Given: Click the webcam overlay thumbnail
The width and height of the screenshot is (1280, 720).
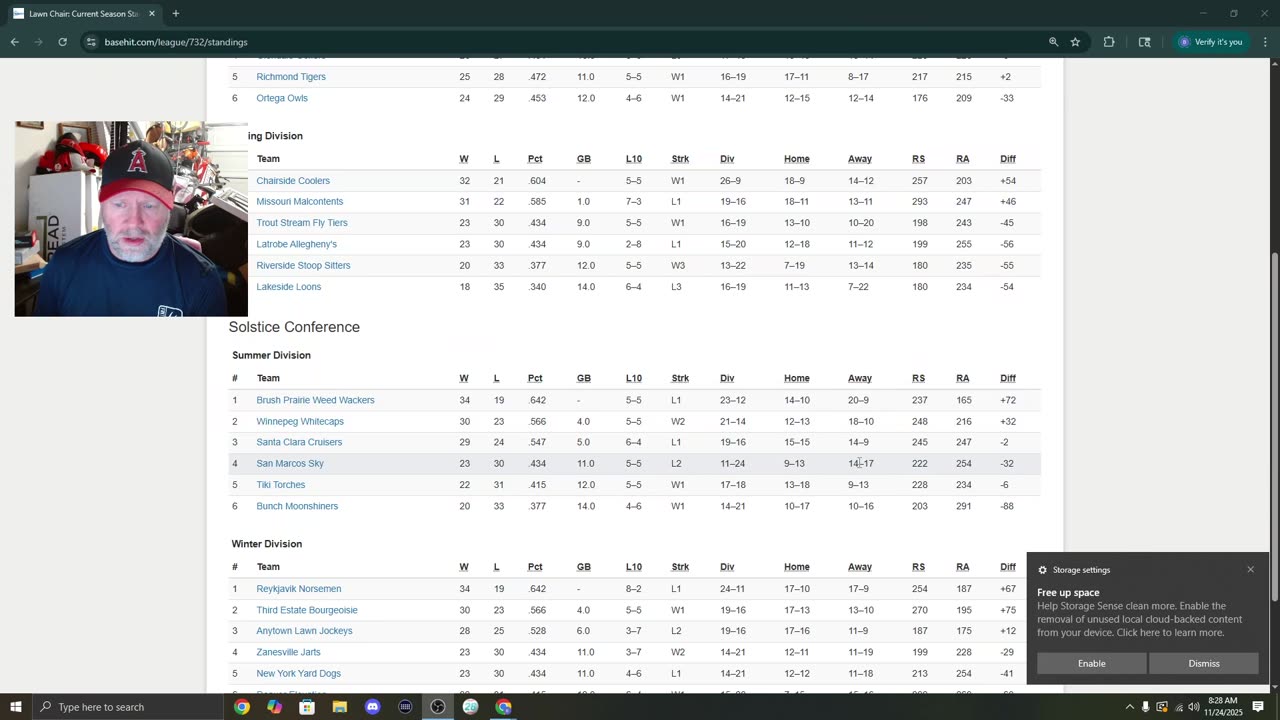Looking at the screenshot, I should click(x=131, y=219).
